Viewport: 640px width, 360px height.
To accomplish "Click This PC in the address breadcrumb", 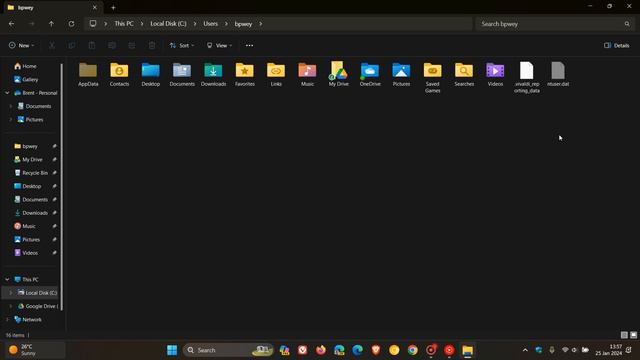I will [x=124, y=24].
